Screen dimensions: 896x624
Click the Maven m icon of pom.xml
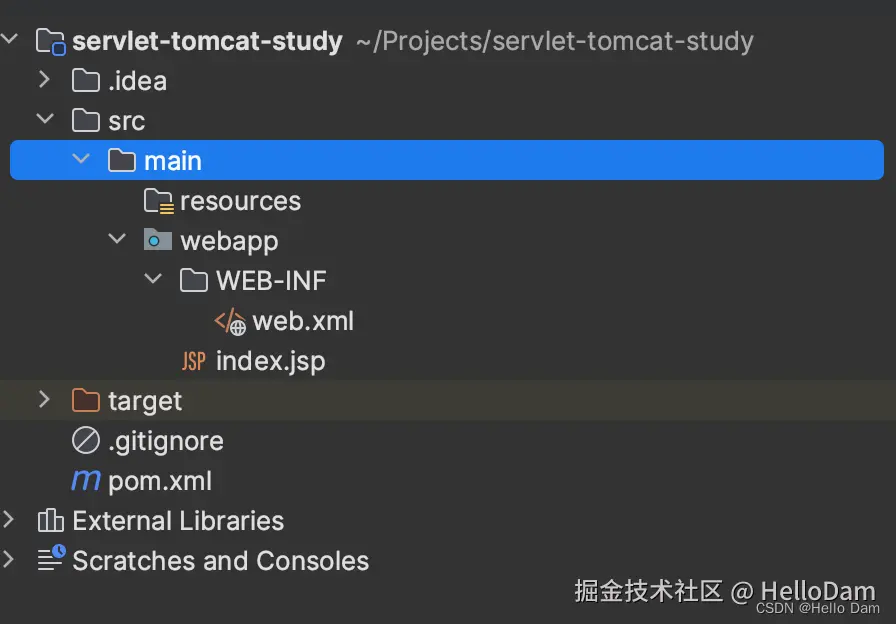(86, 481)
